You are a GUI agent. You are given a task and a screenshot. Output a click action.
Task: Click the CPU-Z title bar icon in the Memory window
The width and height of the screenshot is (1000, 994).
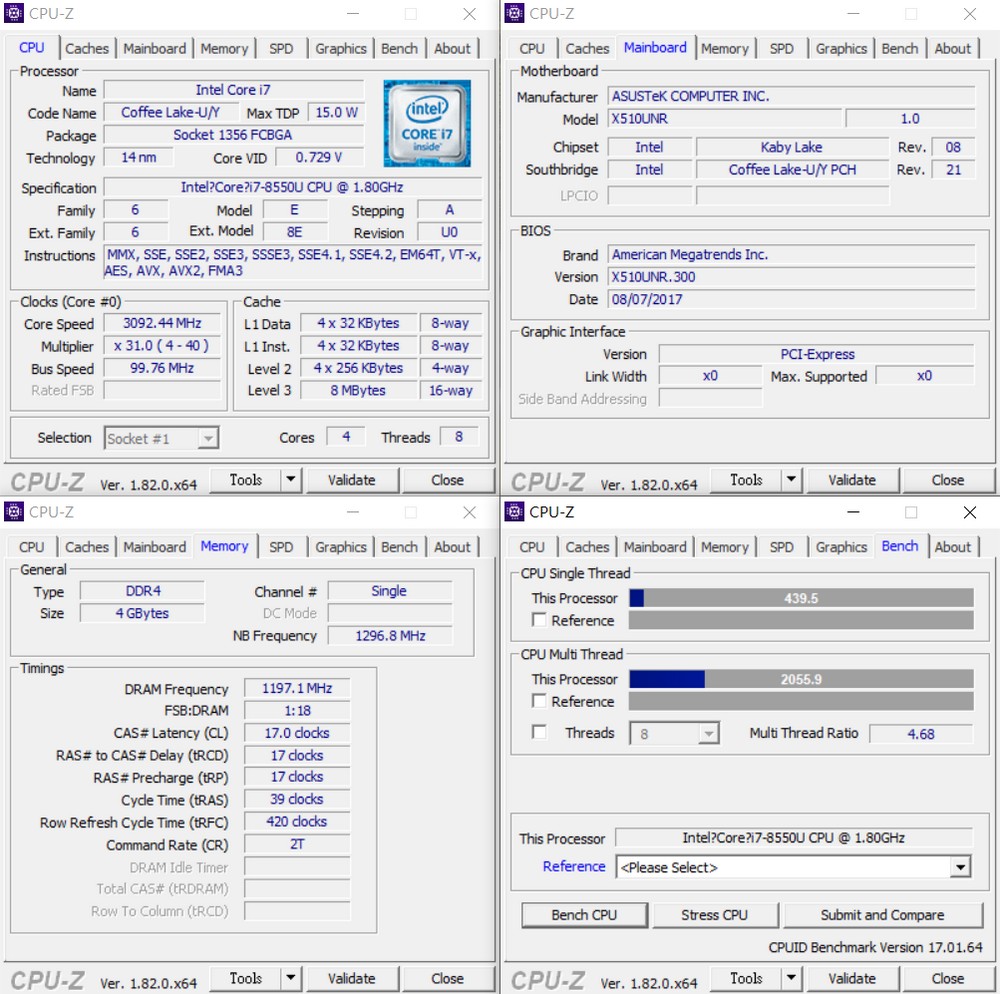click(x=14, y=512)
